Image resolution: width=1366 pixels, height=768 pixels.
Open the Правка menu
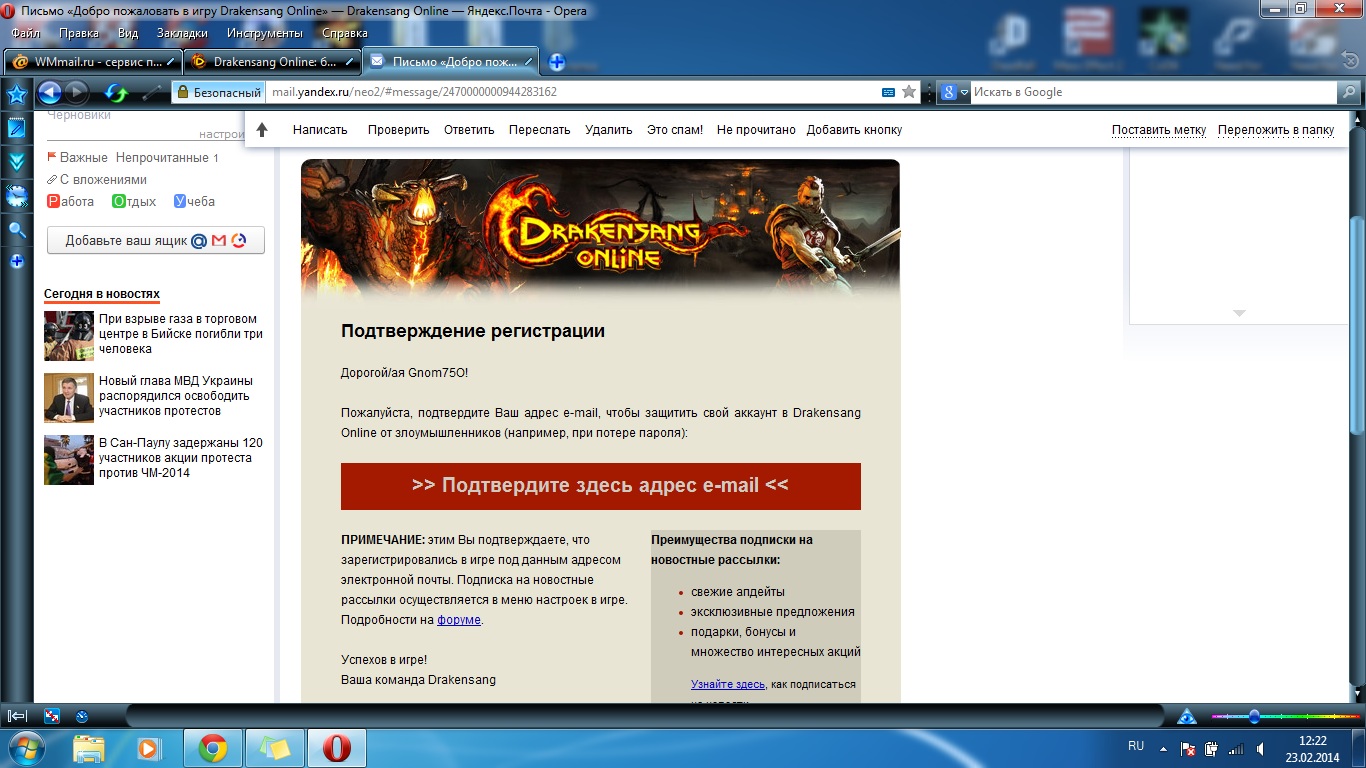click(79, 33)
